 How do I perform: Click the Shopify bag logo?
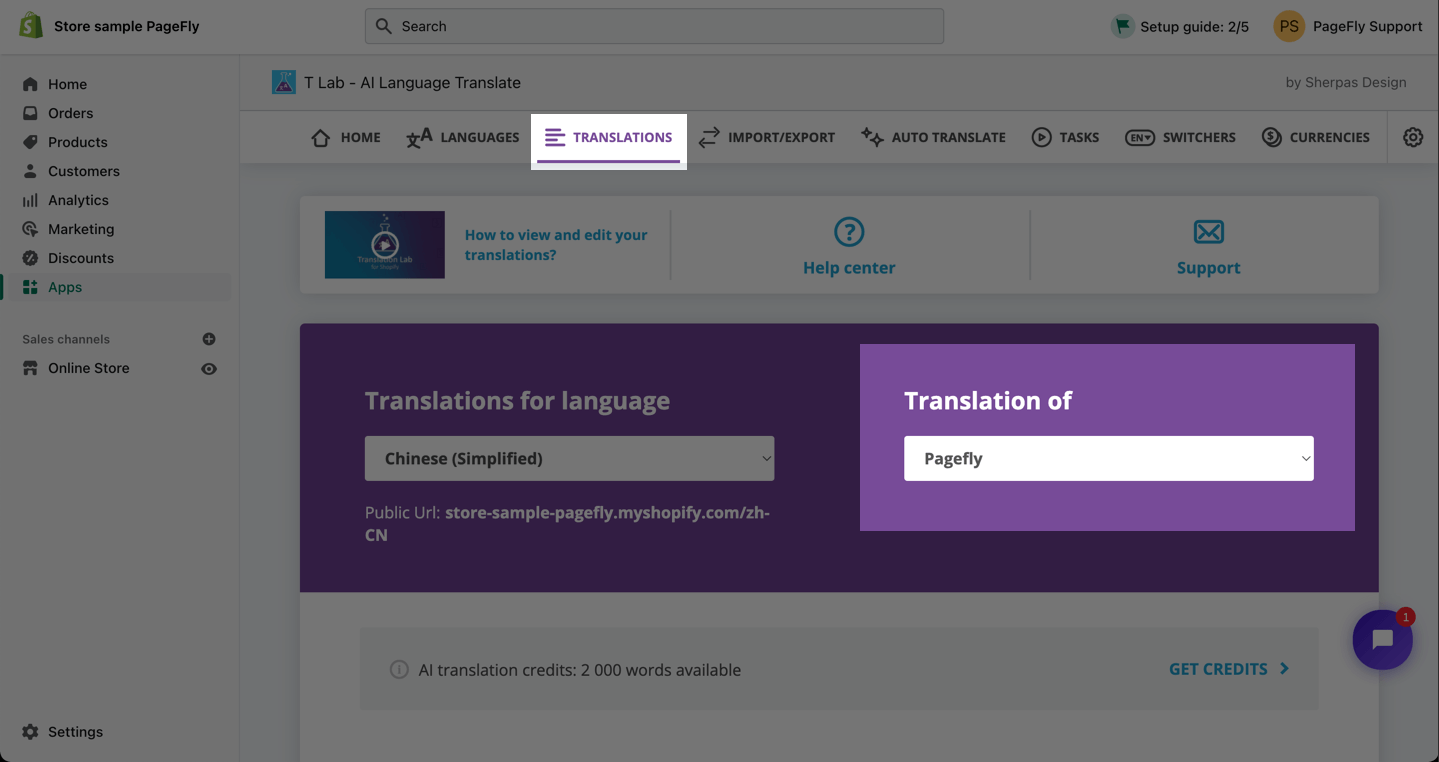pos(31,26)
